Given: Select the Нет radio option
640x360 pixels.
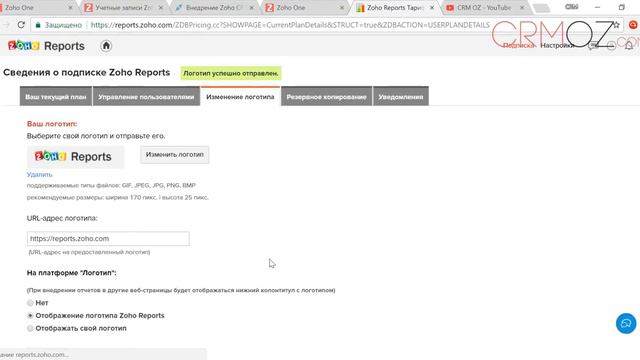Looking at the screenshot, I should coord(30,303).
